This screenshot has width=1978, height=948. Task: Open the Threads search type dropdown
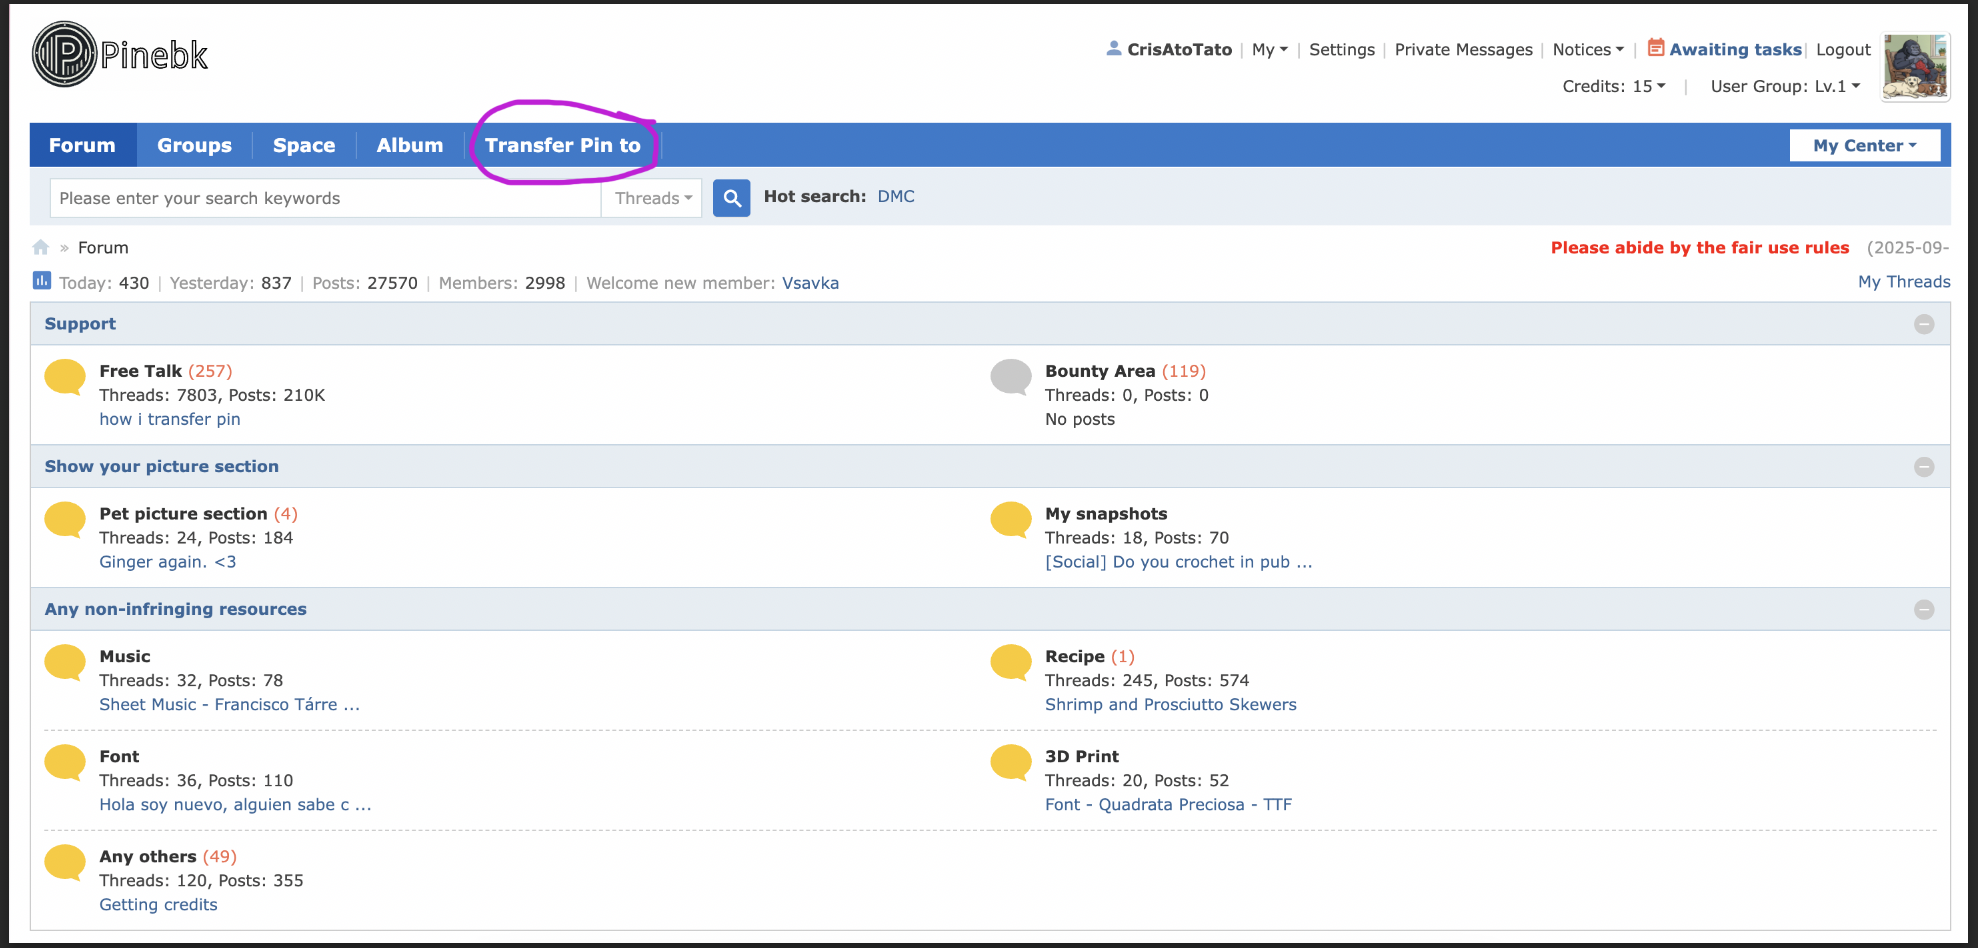click(652, 198)
